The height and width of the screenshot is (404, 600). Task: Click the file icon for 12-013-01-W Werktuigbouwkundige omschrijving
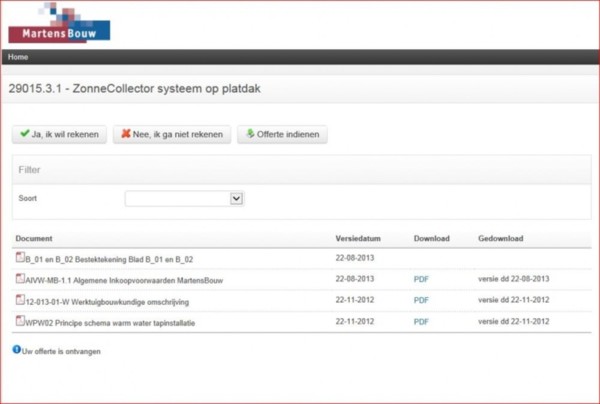point(19,300)
